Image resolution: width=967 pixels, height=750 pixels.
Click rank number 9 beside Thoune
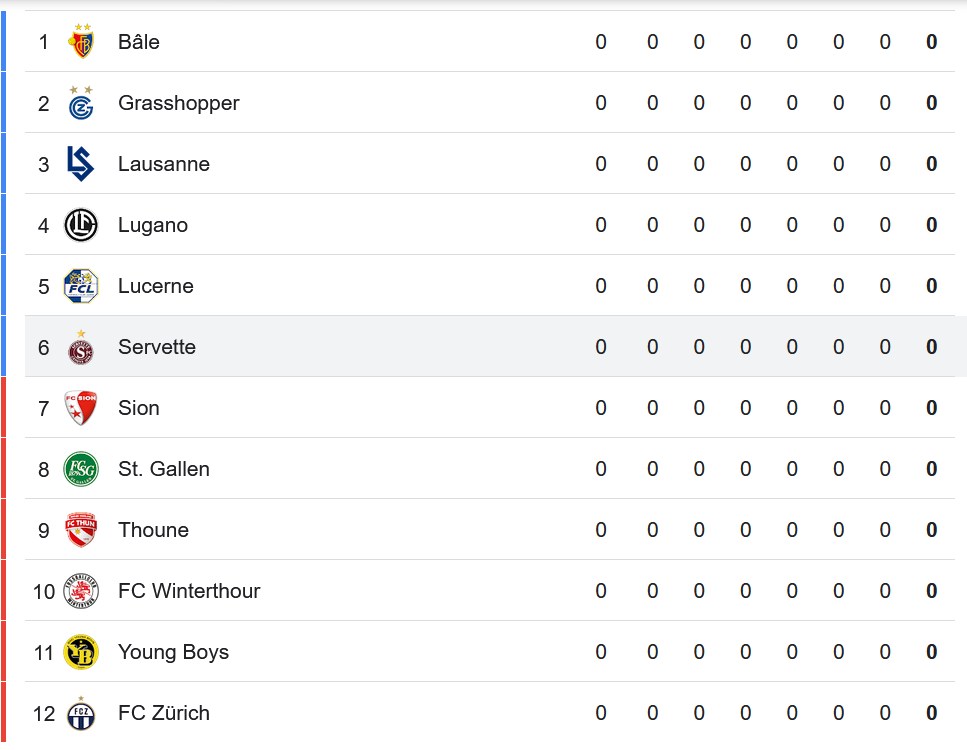click(43, 530)
